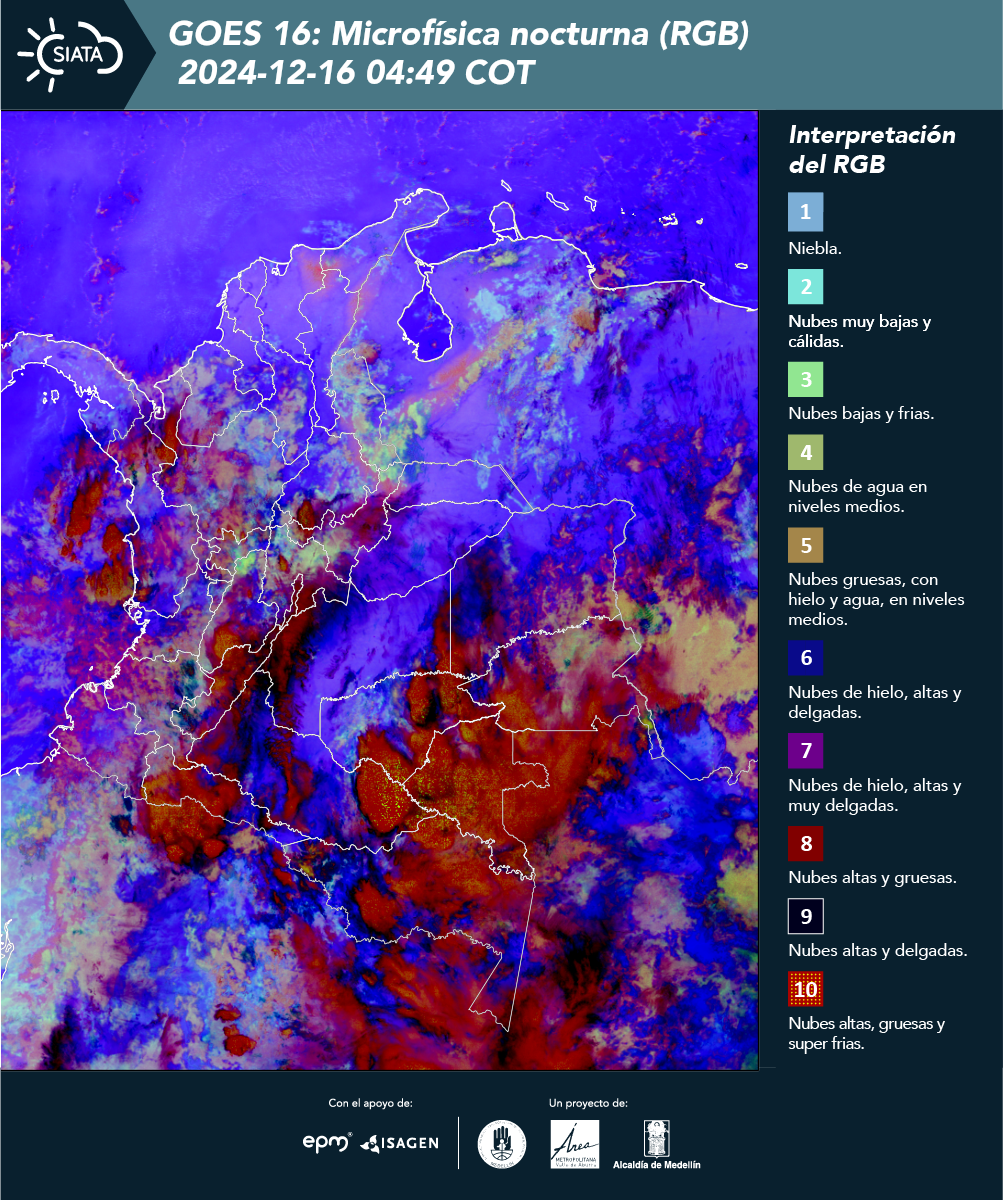This screenshot has height=1200, width=1003.
Task: Click the GOES 16 satellite map image
Action: 379,590
